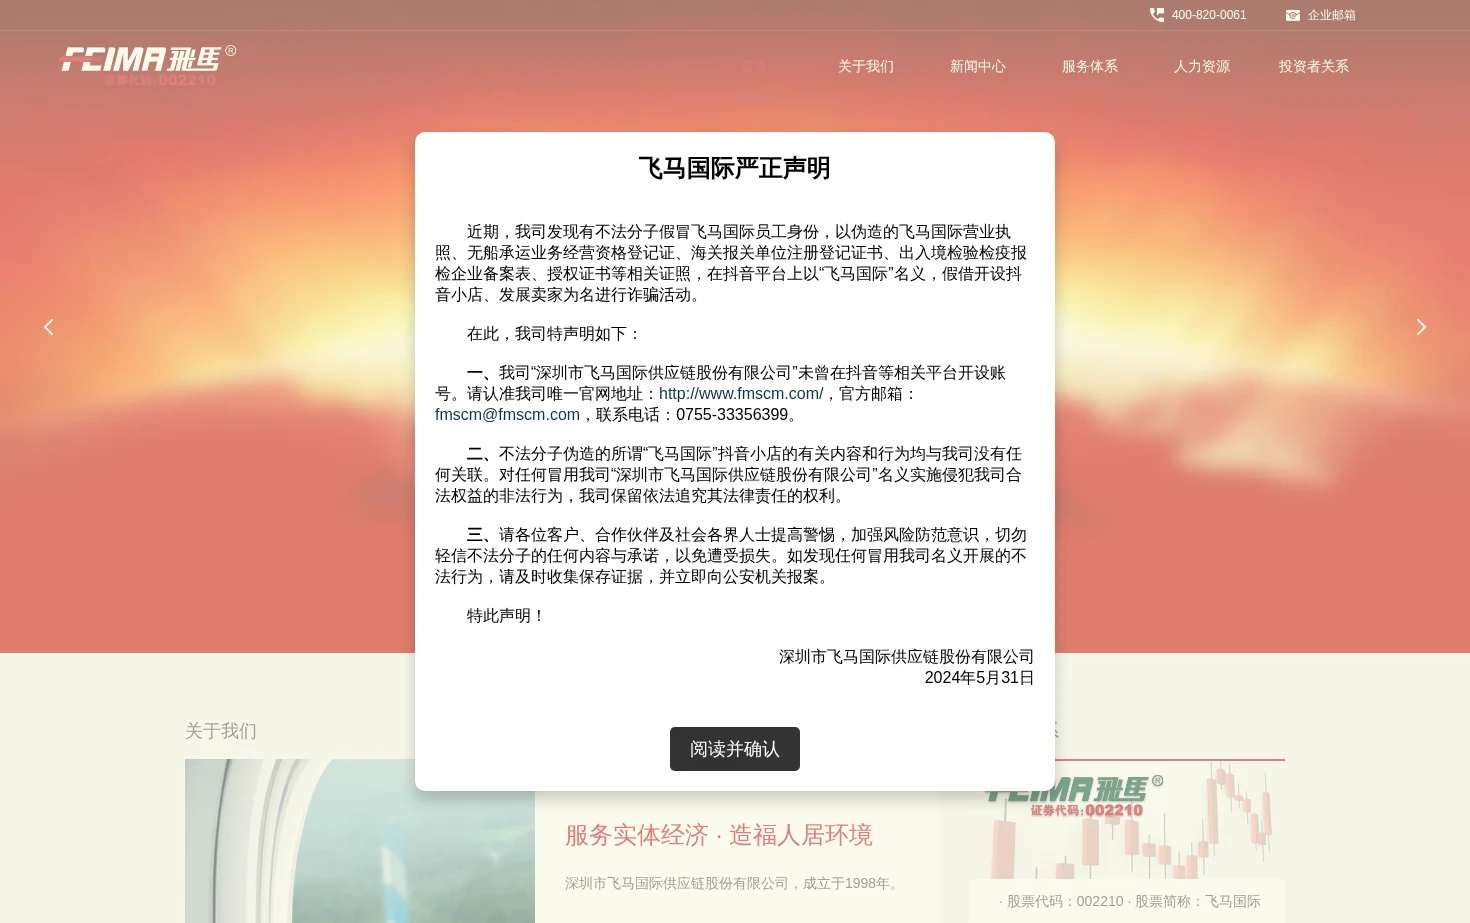Click the FEIMA 飞马 logo in header
The image size is (1470, 923).
coord(148,65)
